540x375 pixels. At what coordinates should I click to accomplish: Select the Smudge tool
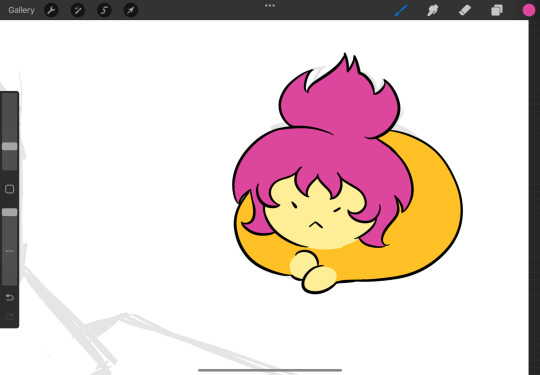pos(433,10)
